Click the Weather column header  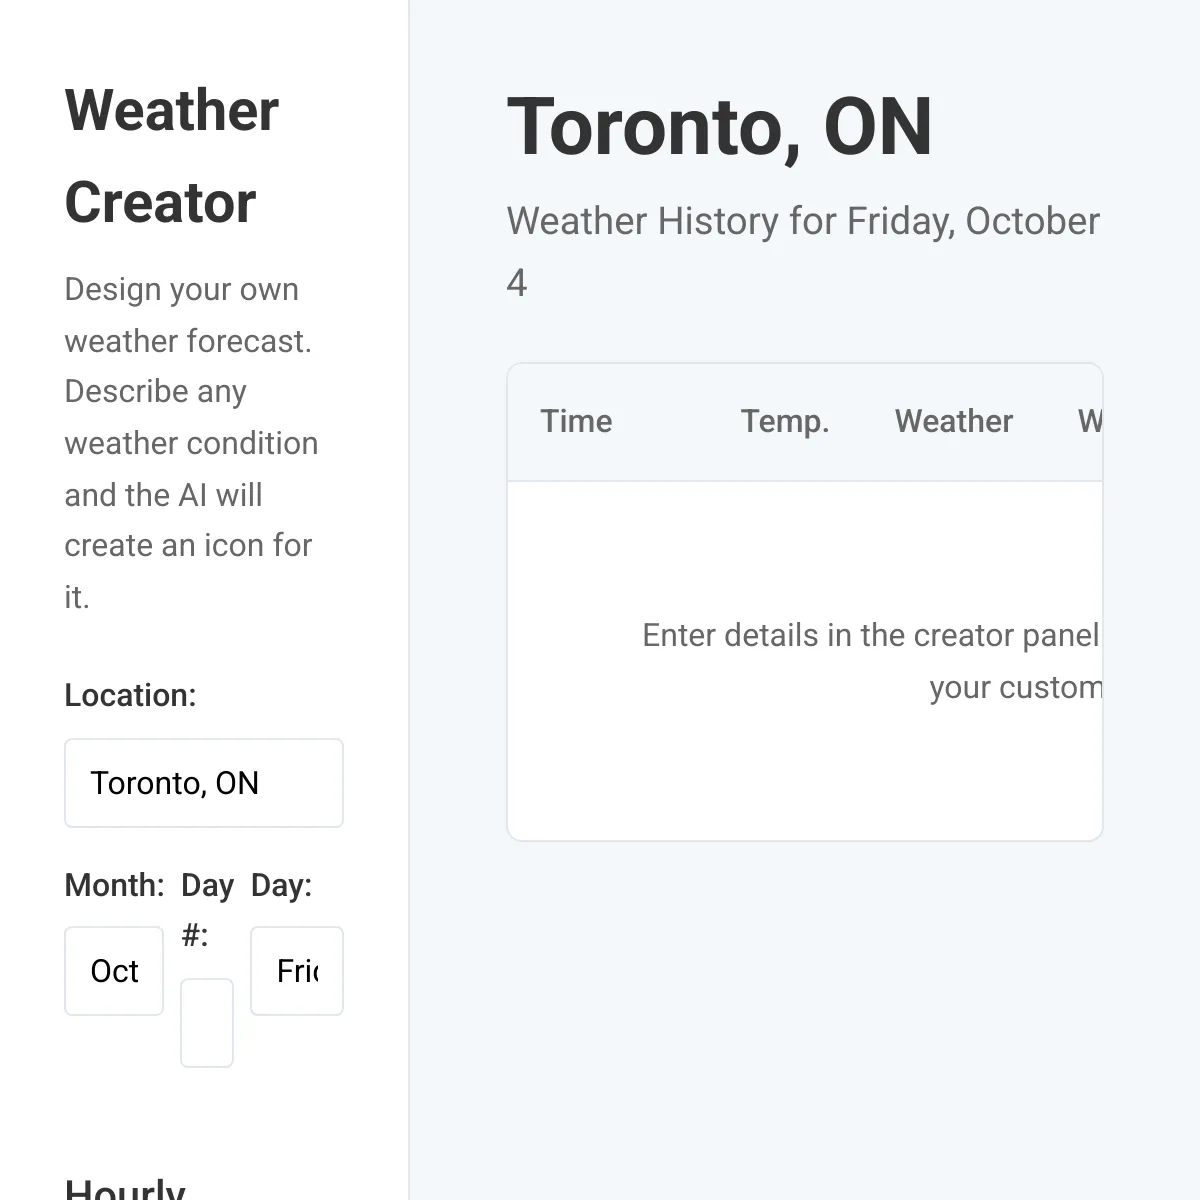tap(953, 421)
